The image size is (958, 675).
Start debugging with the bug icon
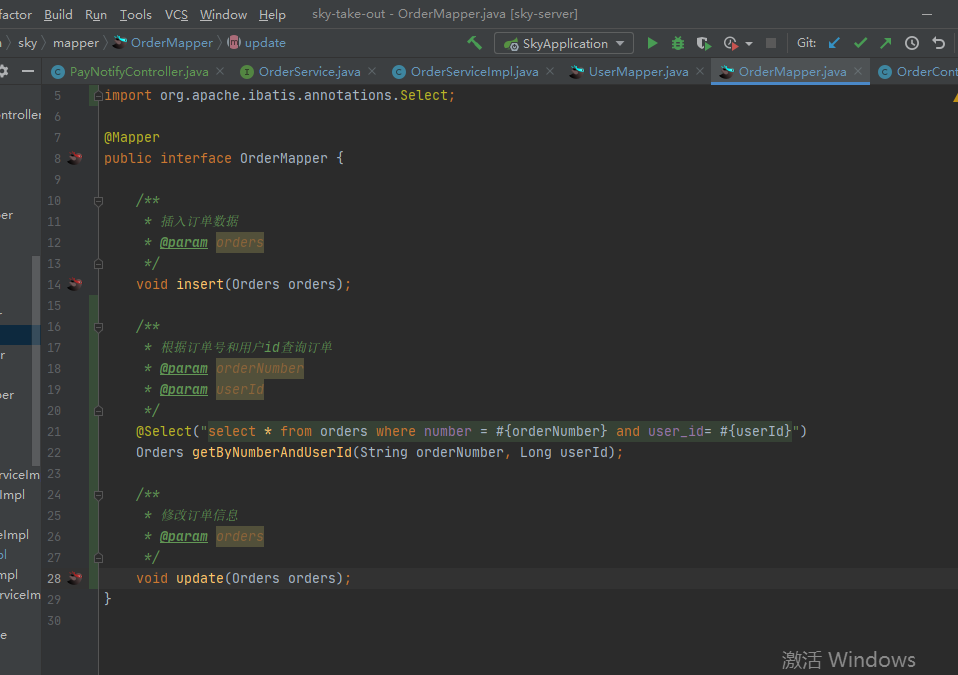678,43
